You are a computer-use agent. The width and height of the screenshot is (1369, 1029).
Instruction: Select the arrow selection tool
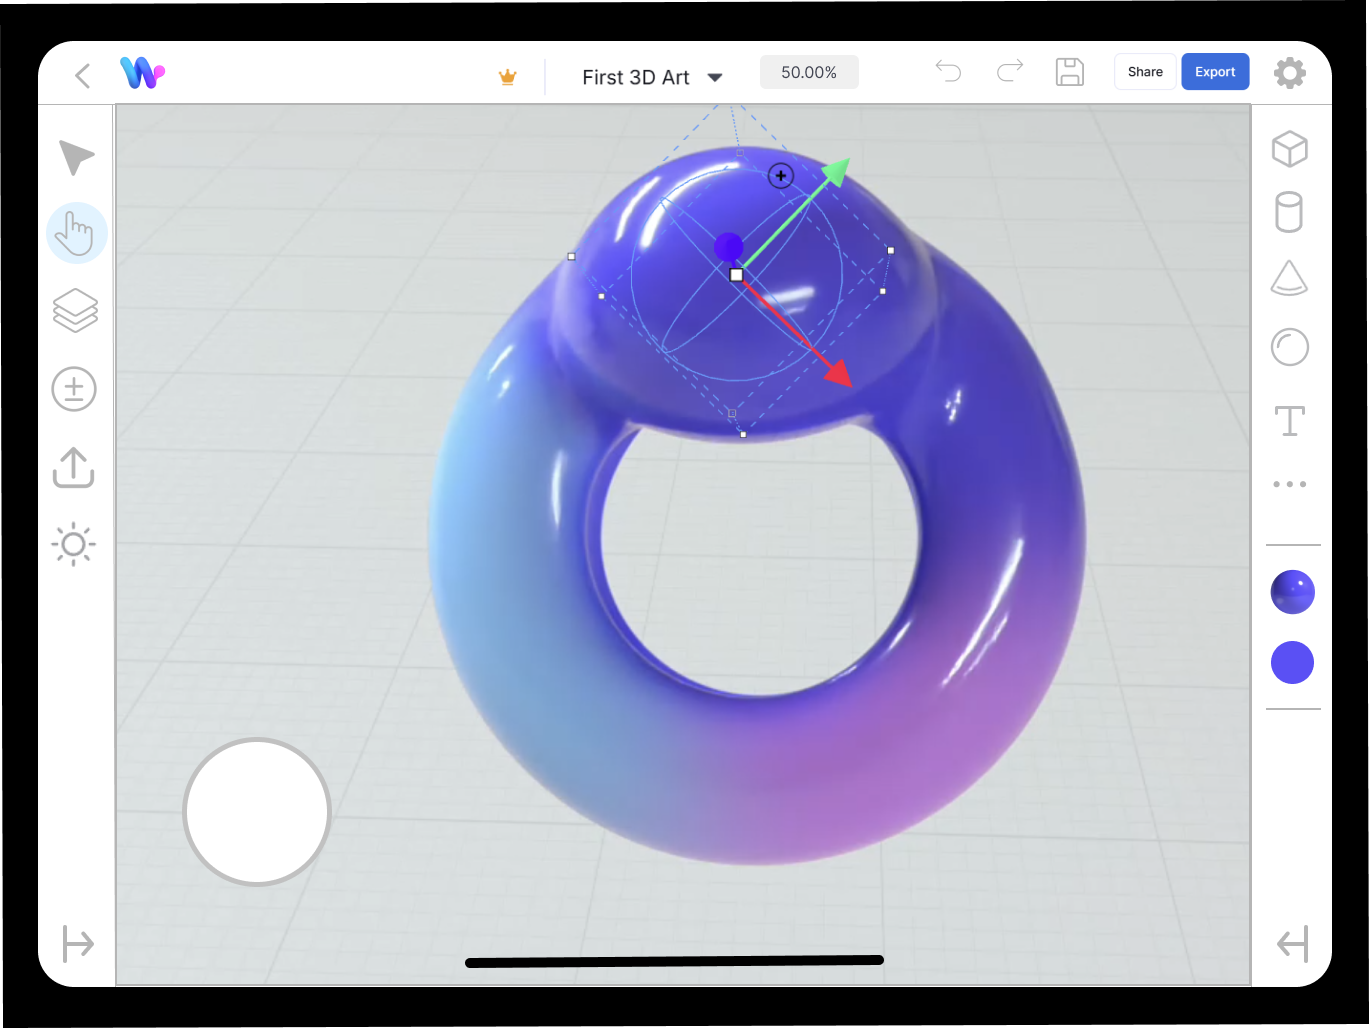pos(75,156)
